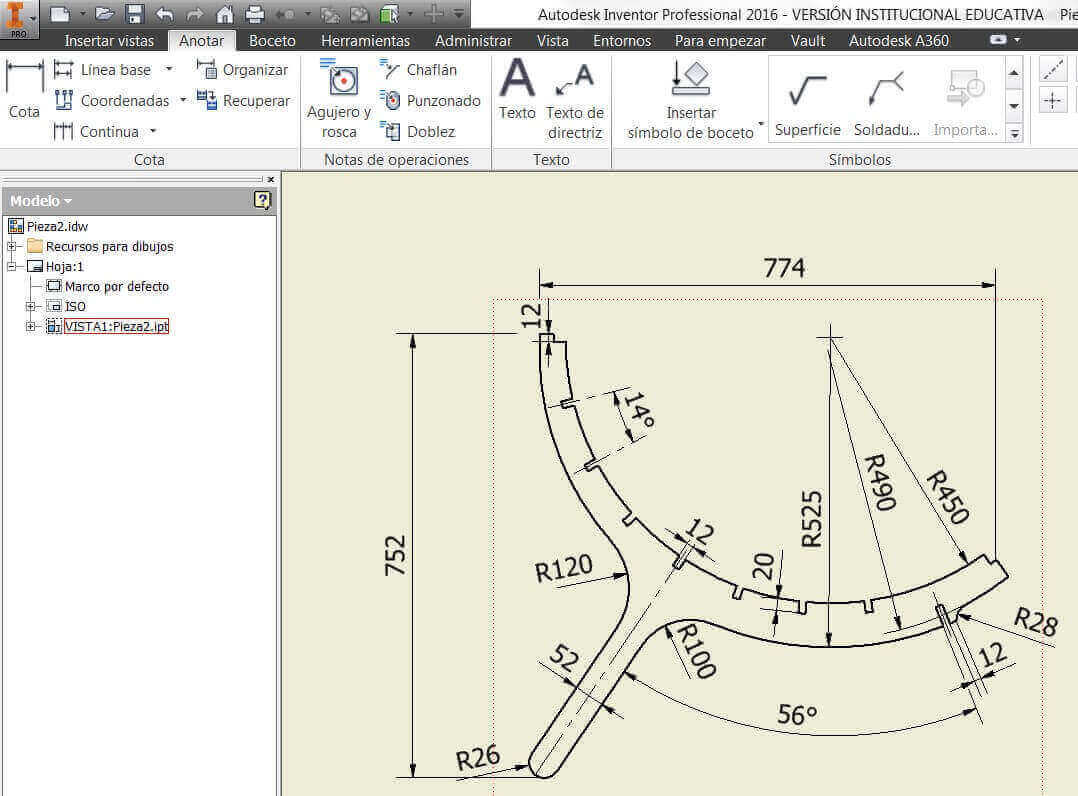Click the Agujero y rosca tool
The image size is (1078, 796).
pos(339,98)
